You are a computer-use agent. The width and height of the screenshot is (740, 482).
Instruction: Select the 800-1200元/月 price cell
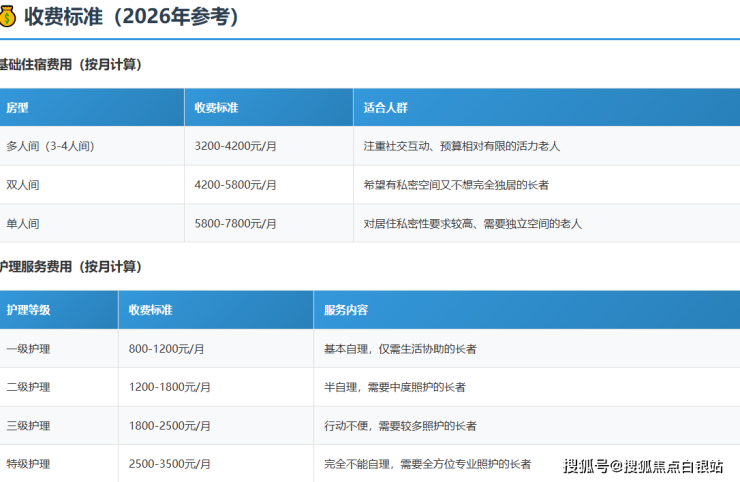tap(167, 349)
